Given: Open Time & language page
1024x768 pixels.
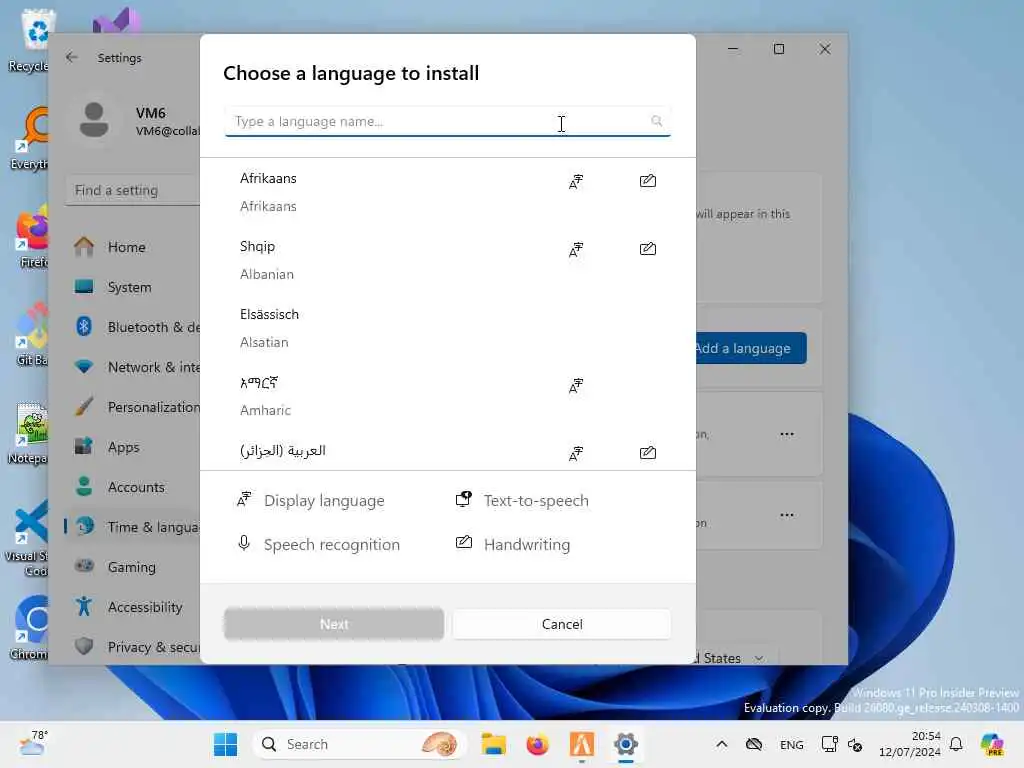Looking at the screenshot, I should pos(133,526).
